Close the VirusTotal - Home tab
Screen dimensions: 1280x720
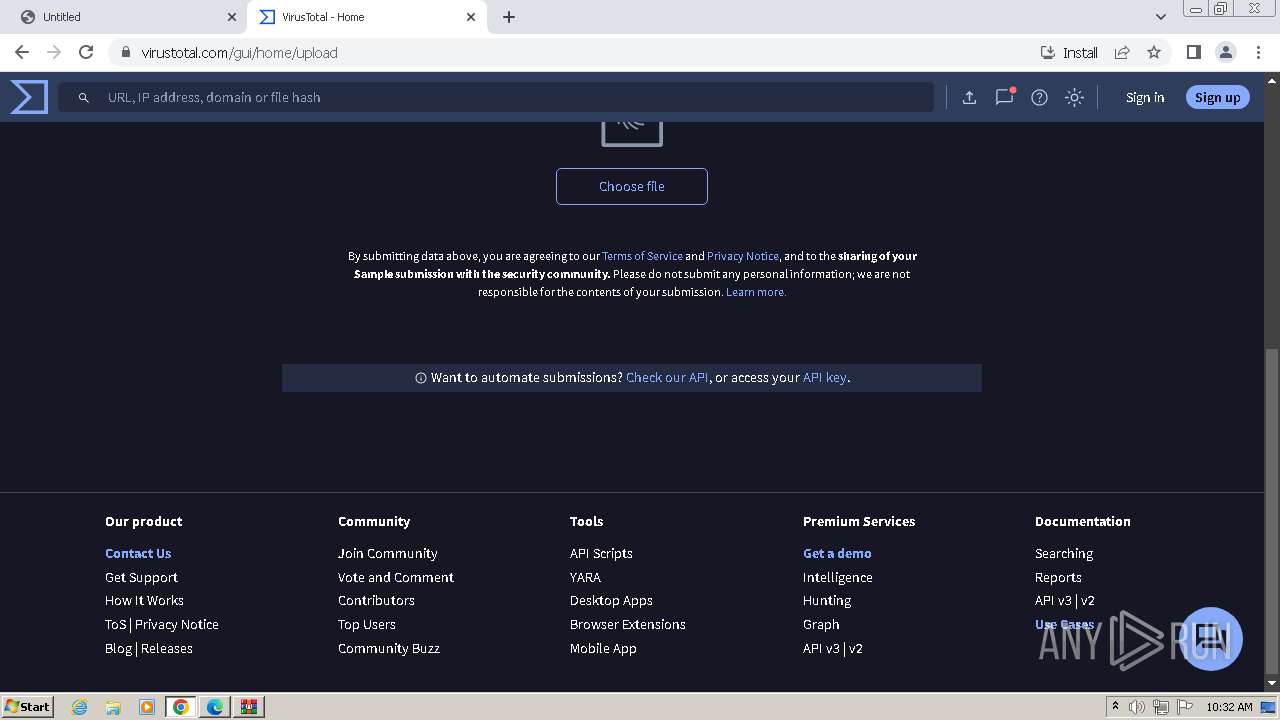(471, 17)
